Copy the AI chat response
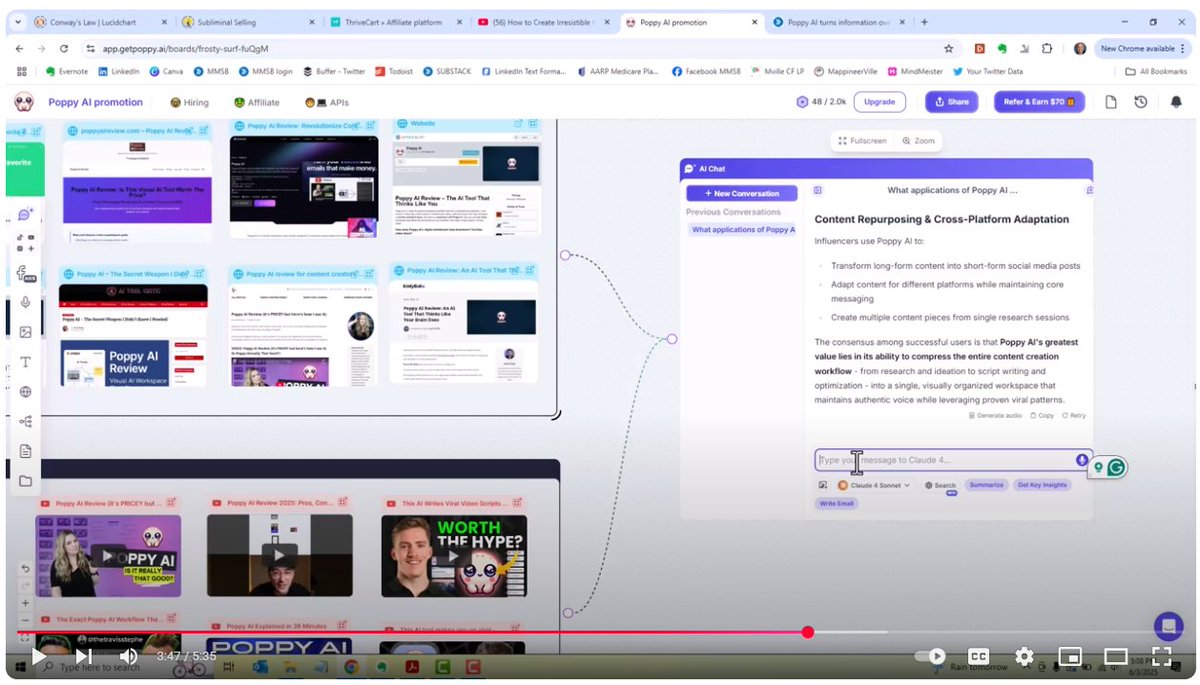The width and height of the screenshot is (1200, 685). [1042, 415]
